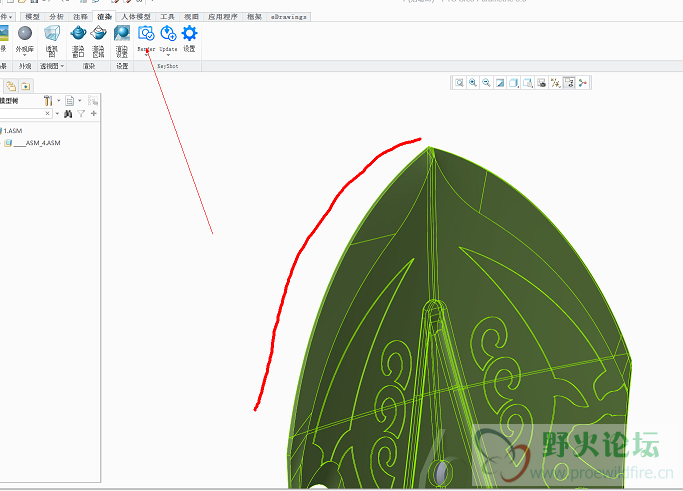Viewport: 683px width, 491px height.
Task: Open Datum Display Filters icon
Action: (x=555, y=83)
